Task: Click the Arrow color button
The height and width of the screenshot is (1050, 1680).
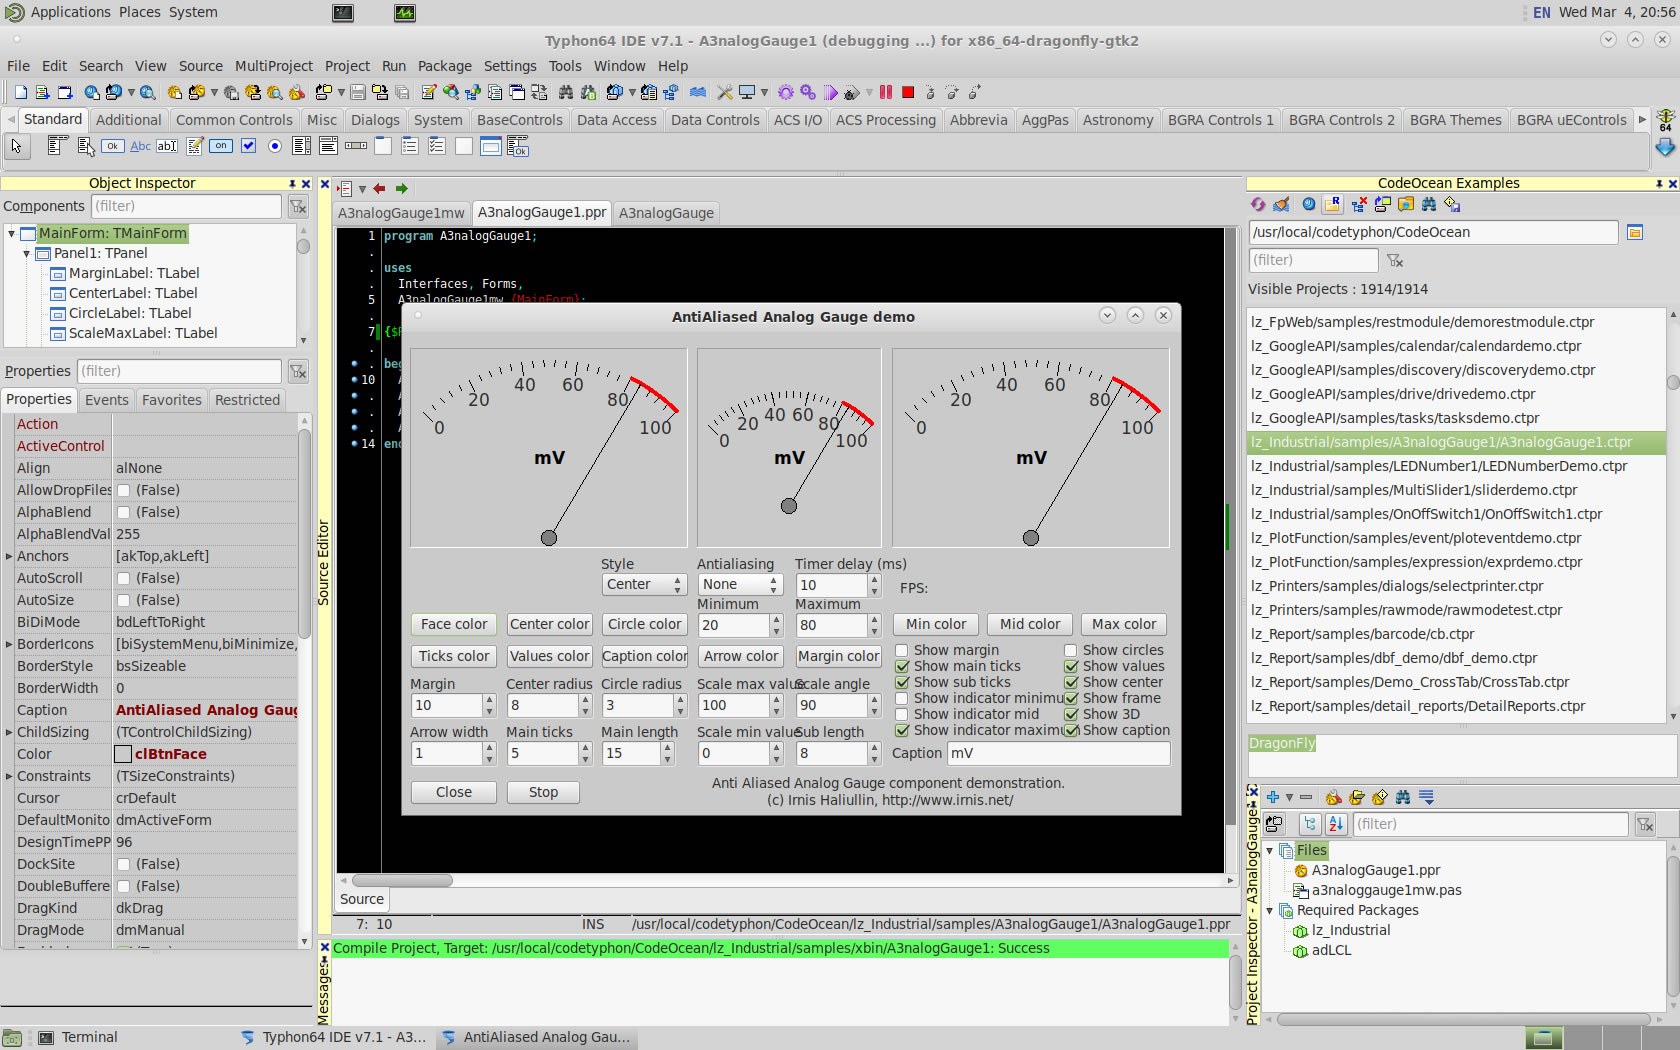Action: coord(740,656)
